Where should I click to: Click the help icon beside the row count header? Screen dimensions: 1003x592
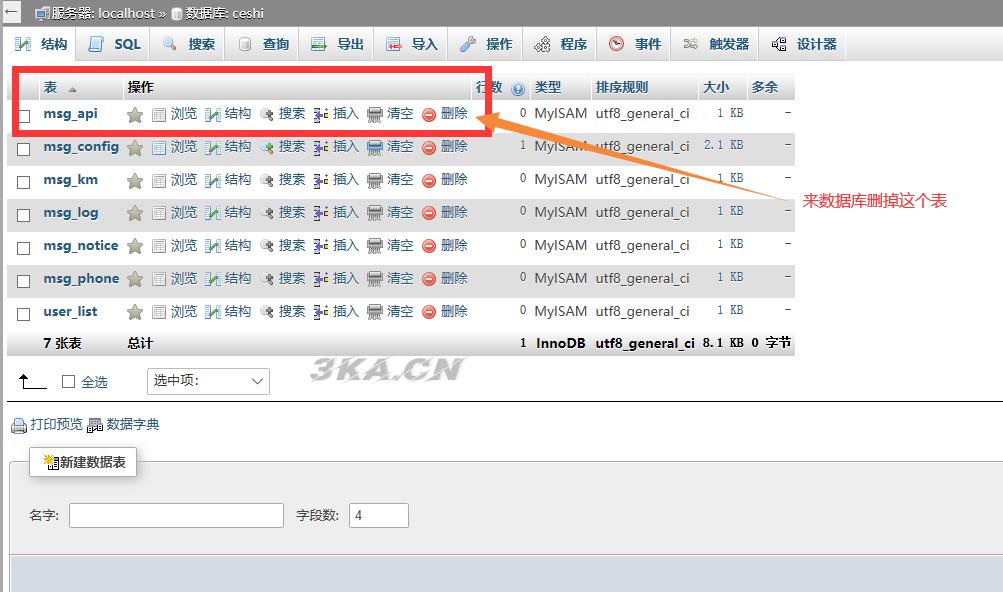[517, 89]
